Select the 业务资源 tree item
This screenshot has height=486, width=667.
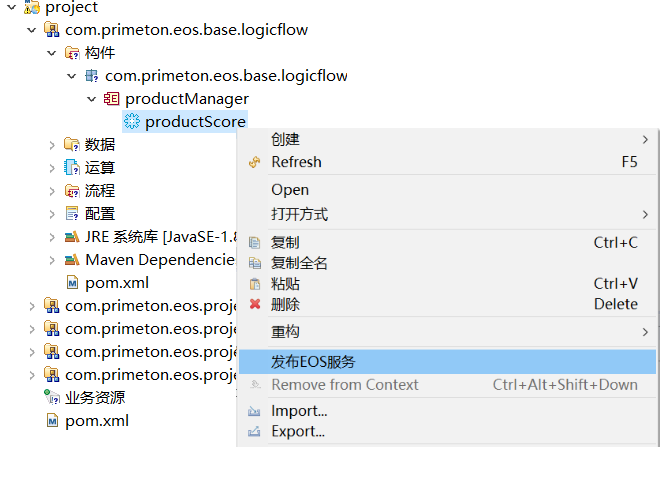click(94, 398)
